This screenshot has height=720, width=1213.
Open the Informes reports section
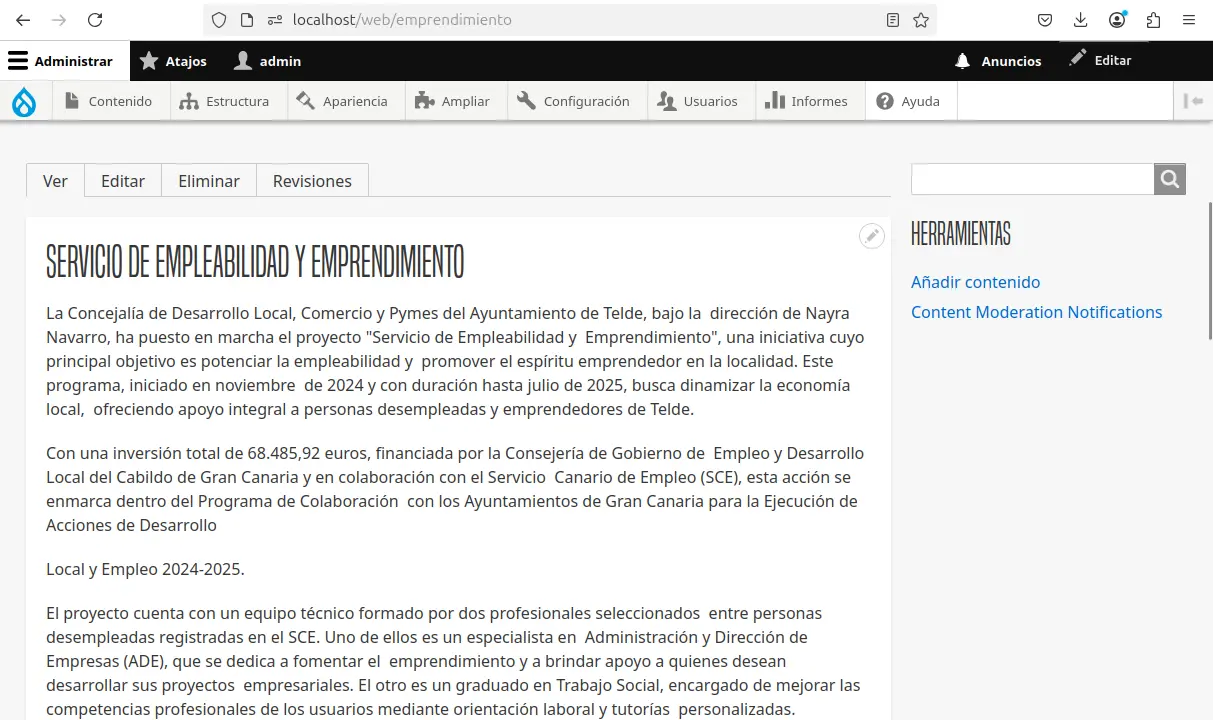point(808,100)
